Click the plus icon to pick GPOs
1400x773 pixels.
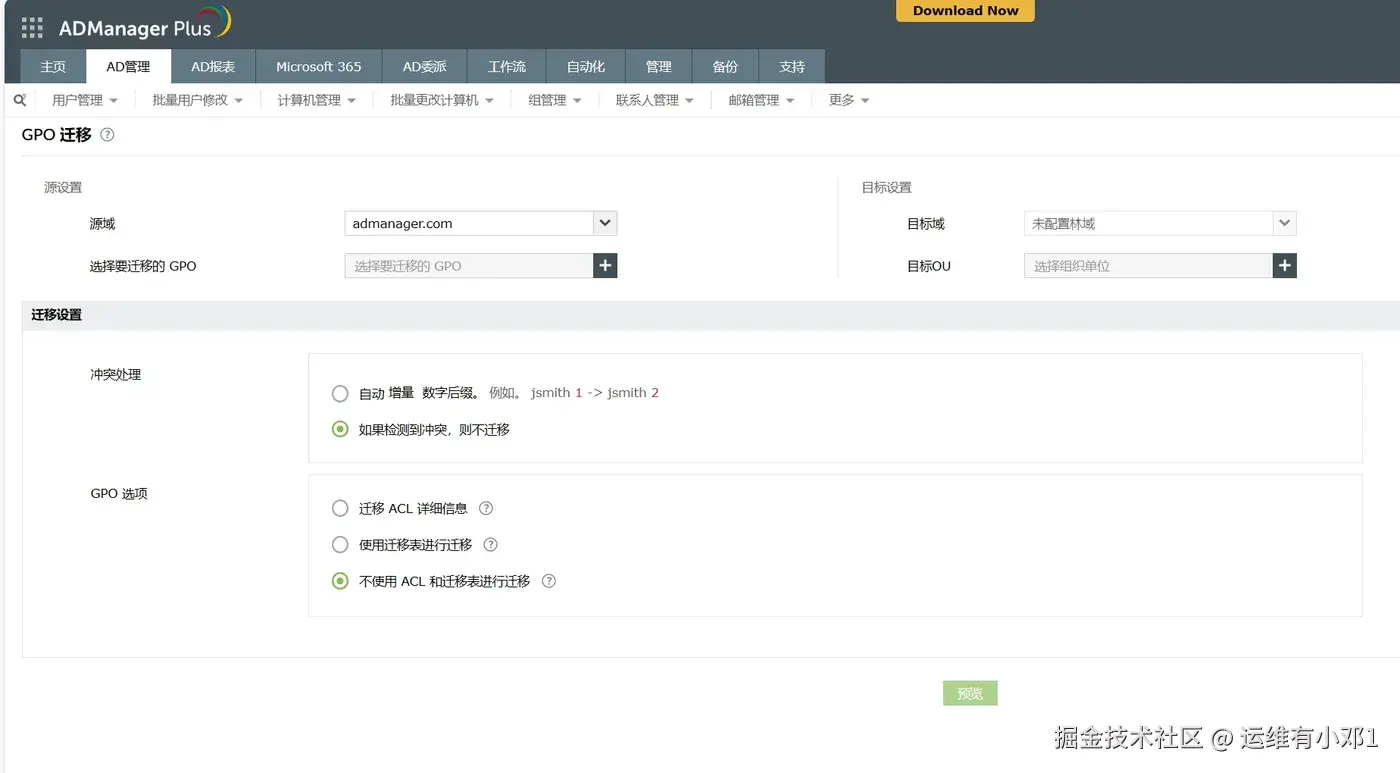tap(604, 265)
